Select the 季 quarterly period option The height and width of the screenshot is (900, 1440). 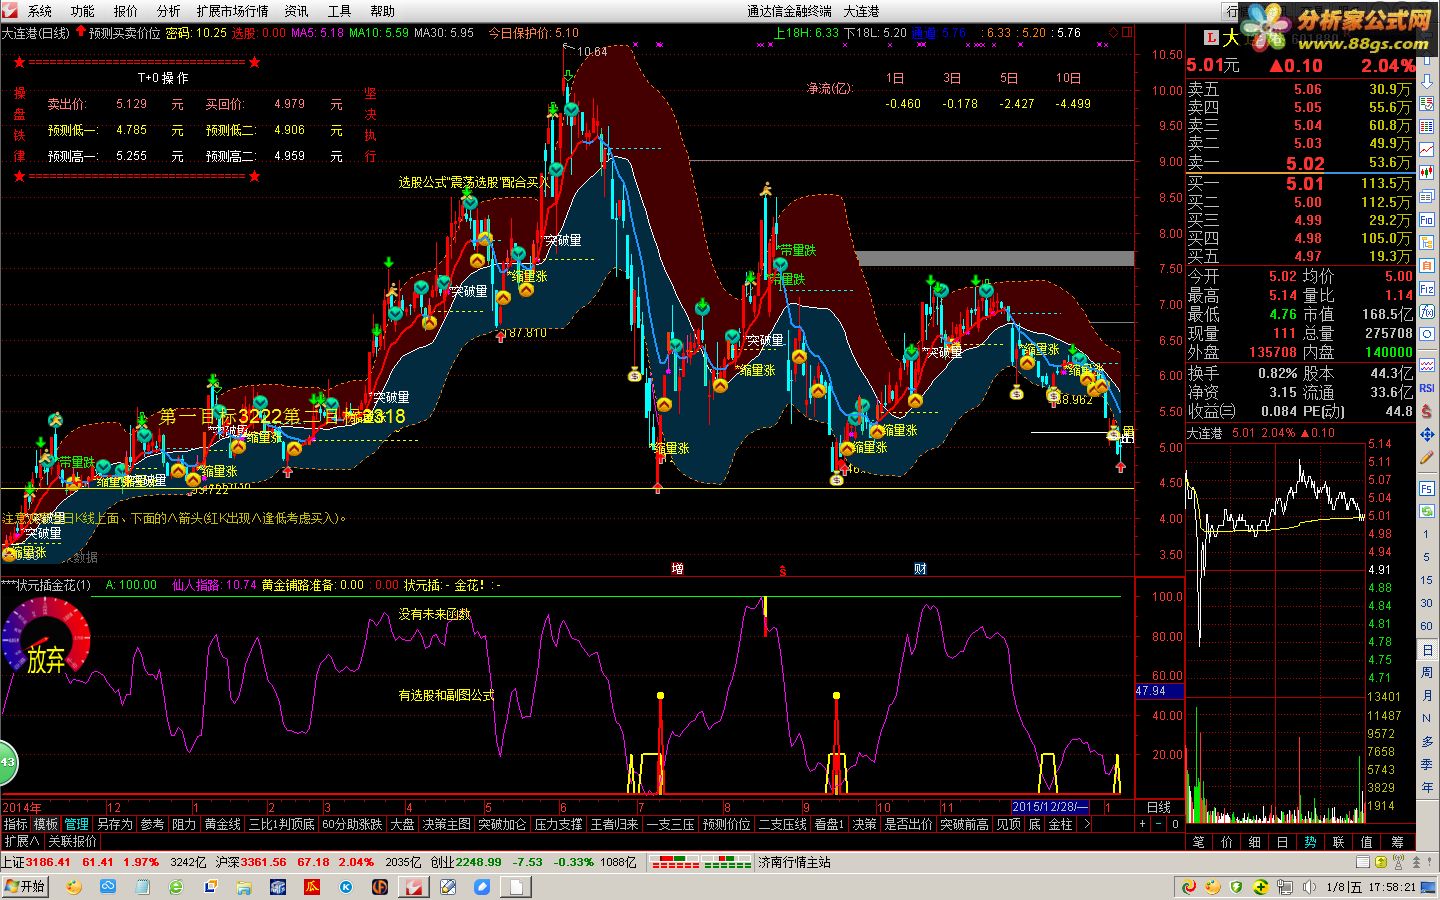[1427, 764]
